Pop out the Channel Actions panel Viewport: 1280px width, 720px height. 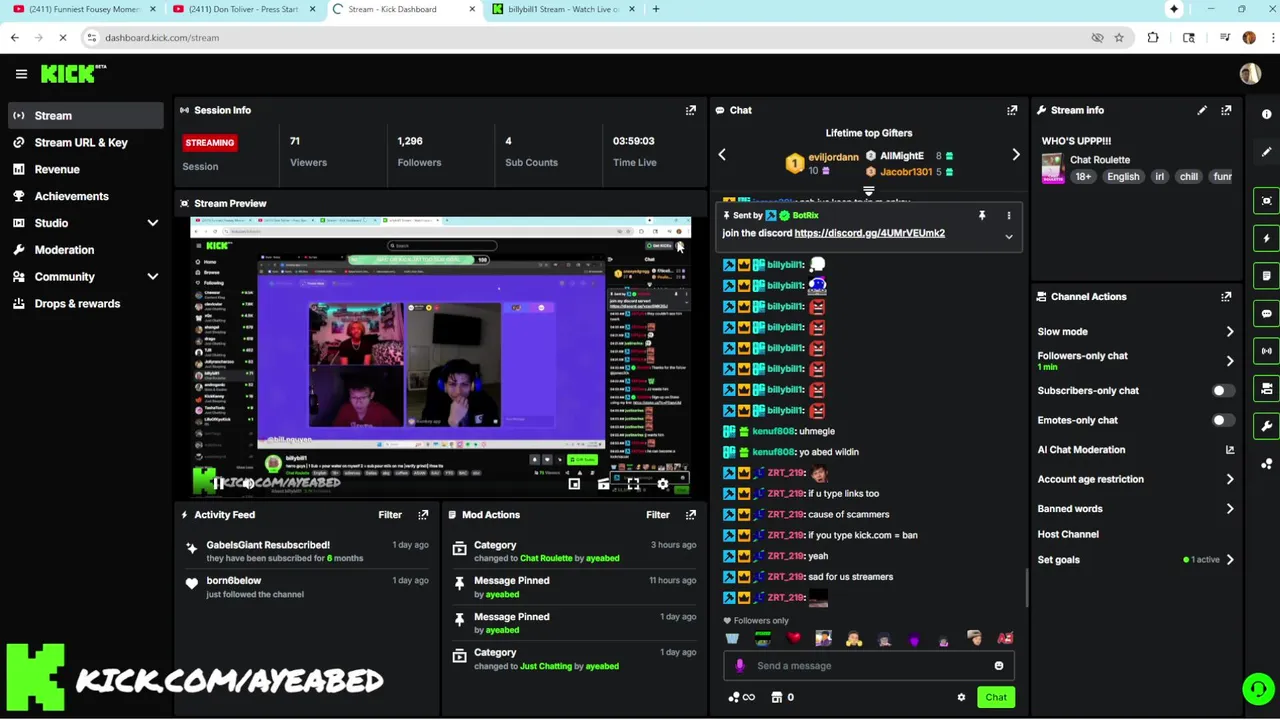[1226, 297]
